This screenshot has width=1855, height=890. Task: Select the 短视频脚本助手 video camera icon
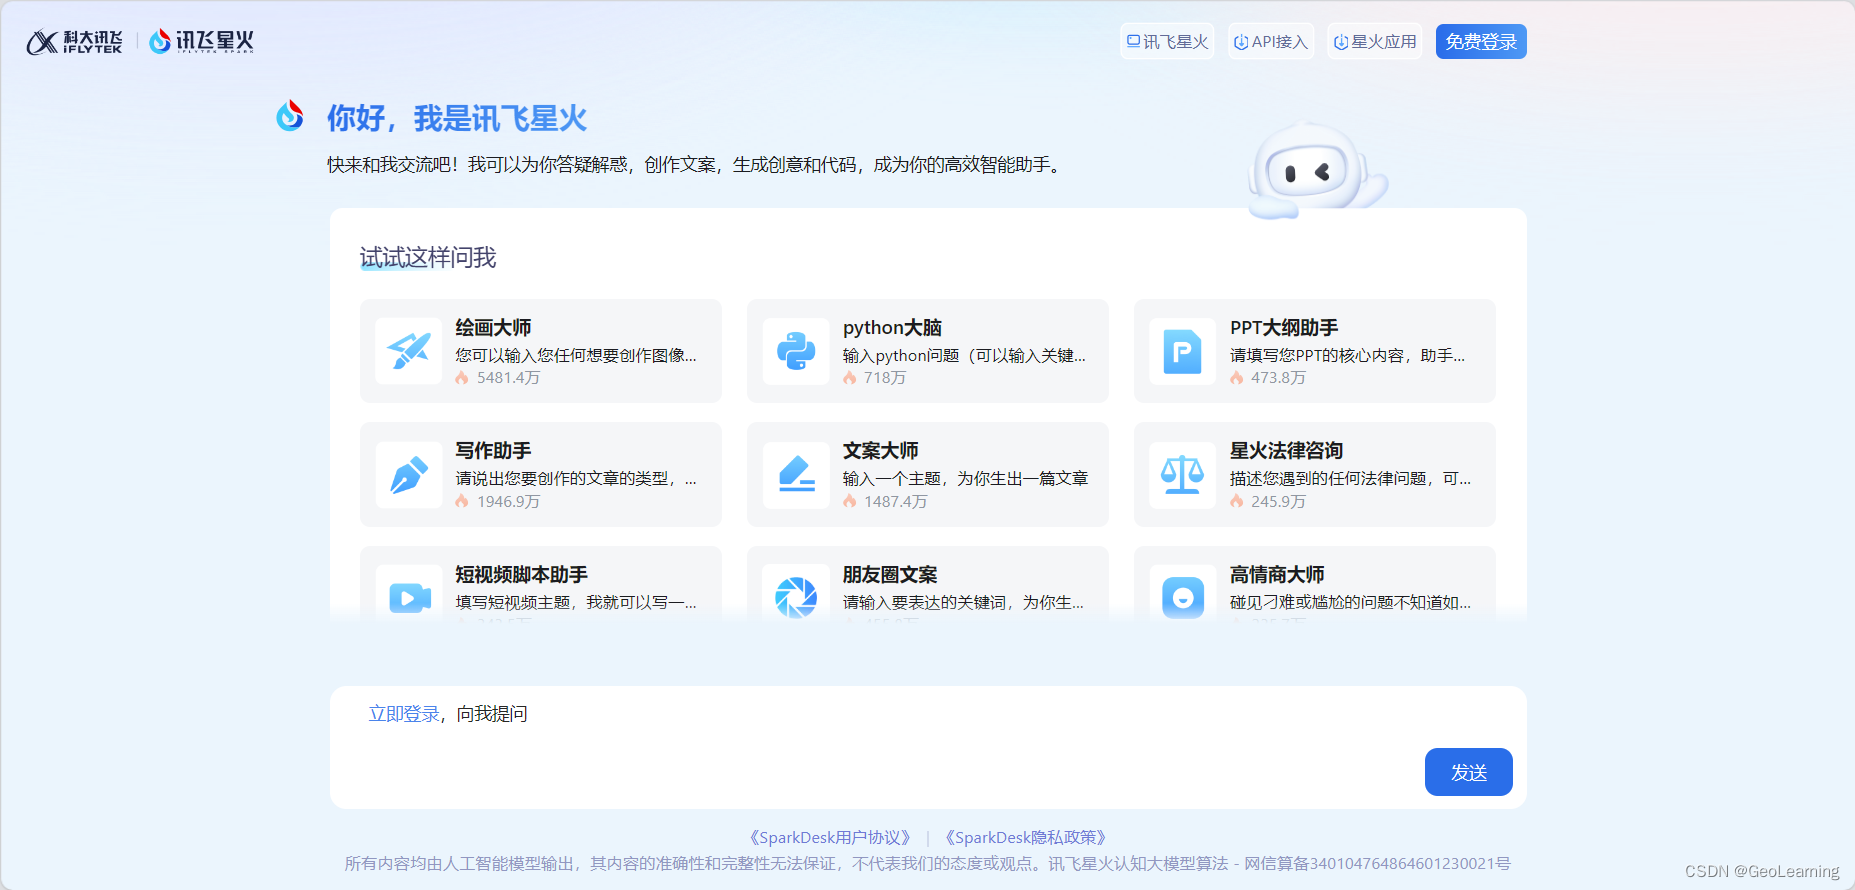coord(409,597)
